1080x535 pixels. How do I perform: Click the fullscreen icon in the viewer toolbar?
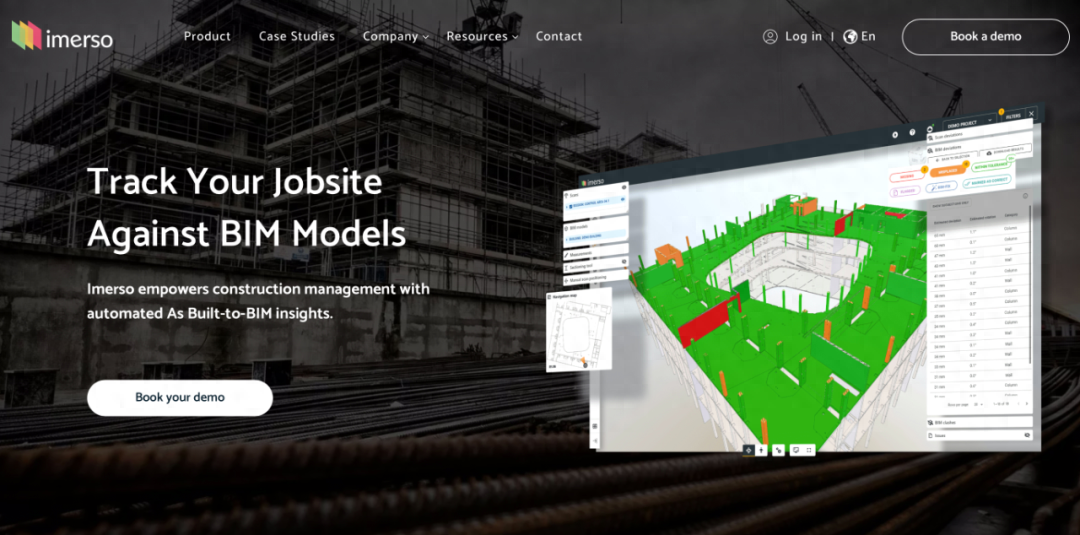coord(809,450)
